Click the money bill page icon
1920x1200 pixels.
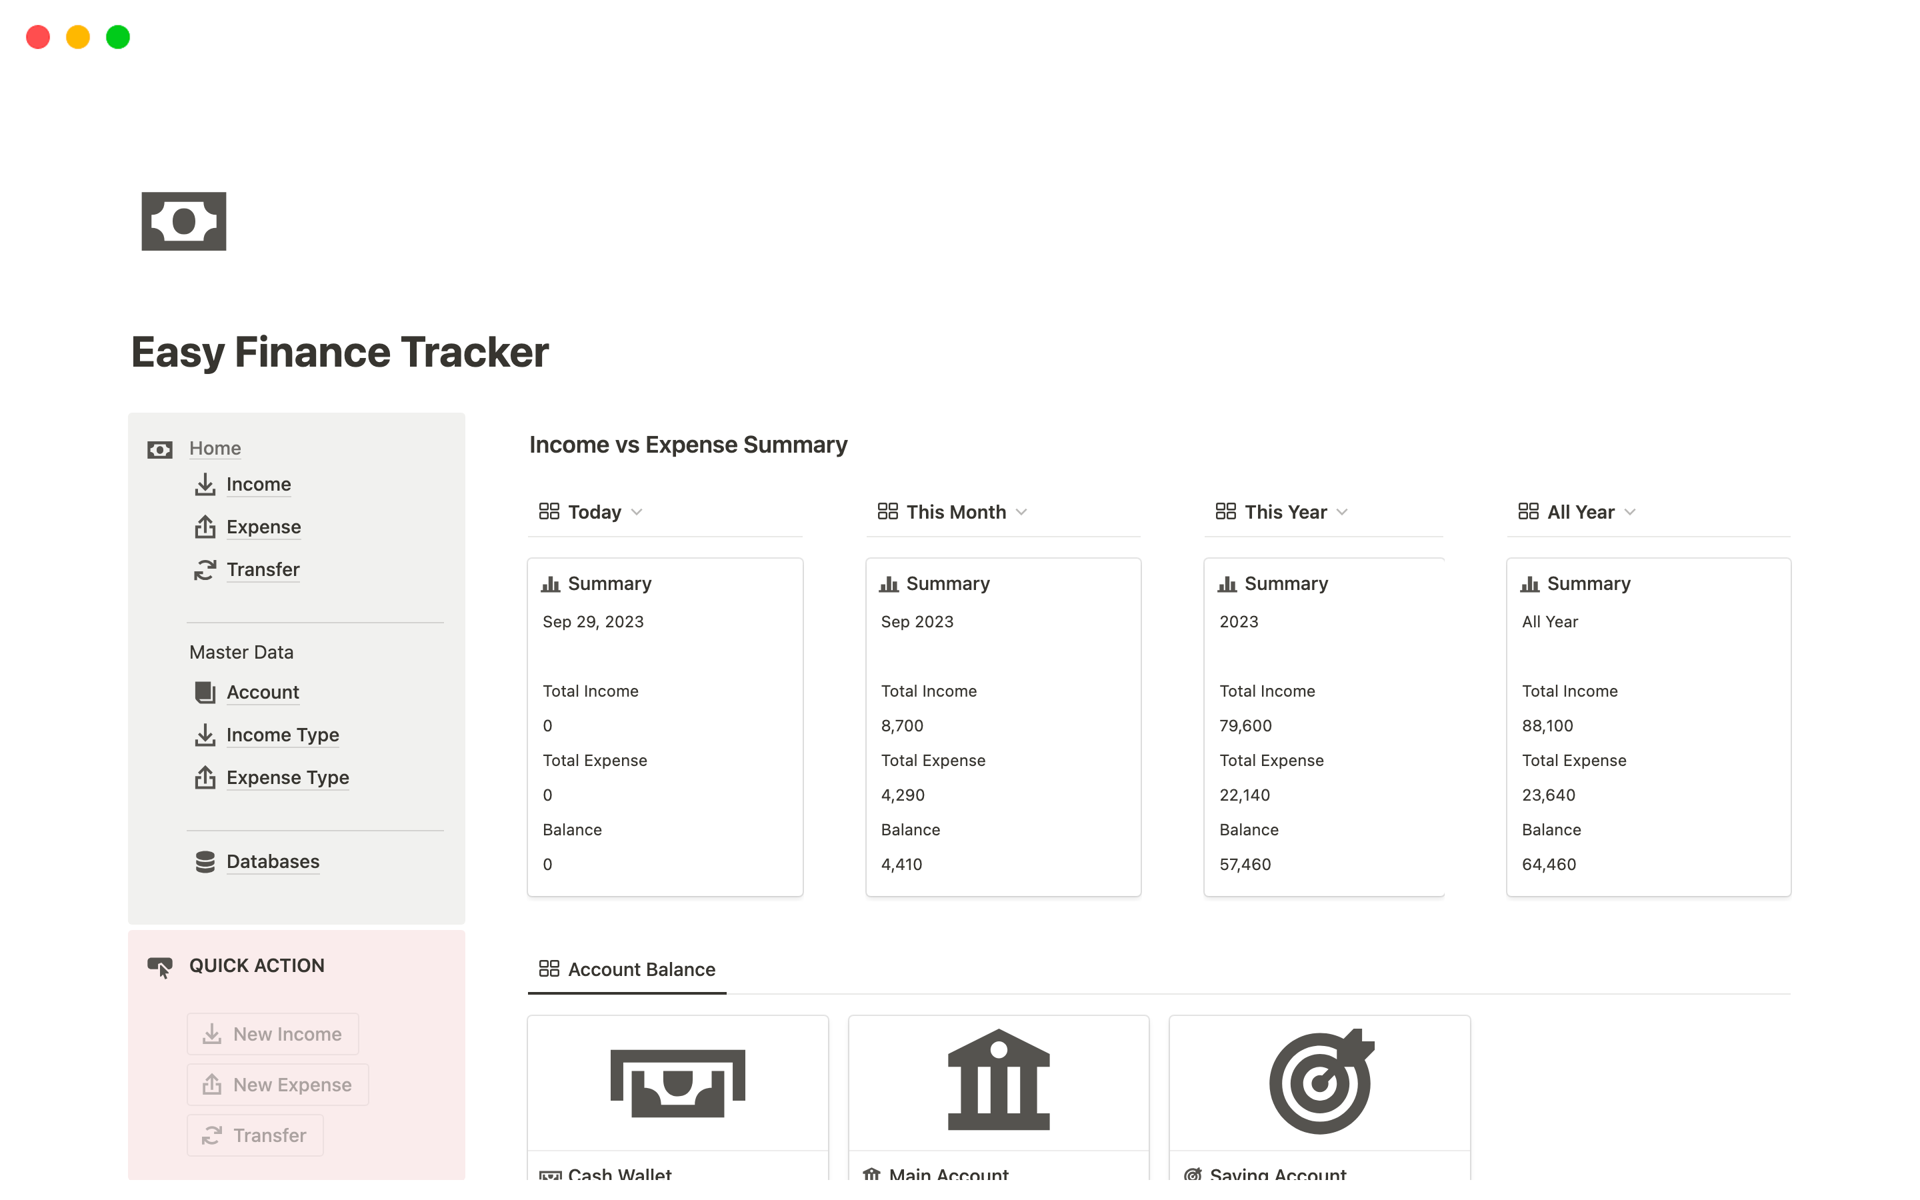[x=184, y=221]
